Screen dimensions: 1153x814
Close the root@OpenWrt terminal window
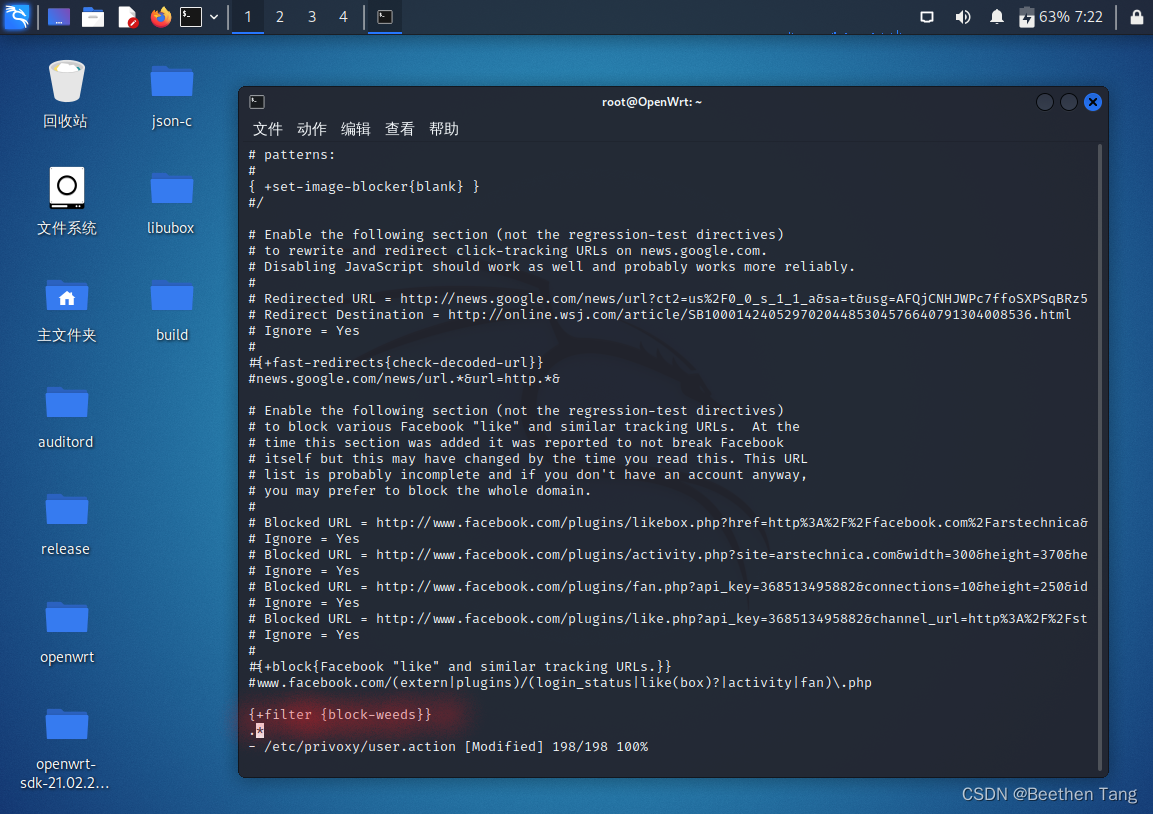(1093, 102)
